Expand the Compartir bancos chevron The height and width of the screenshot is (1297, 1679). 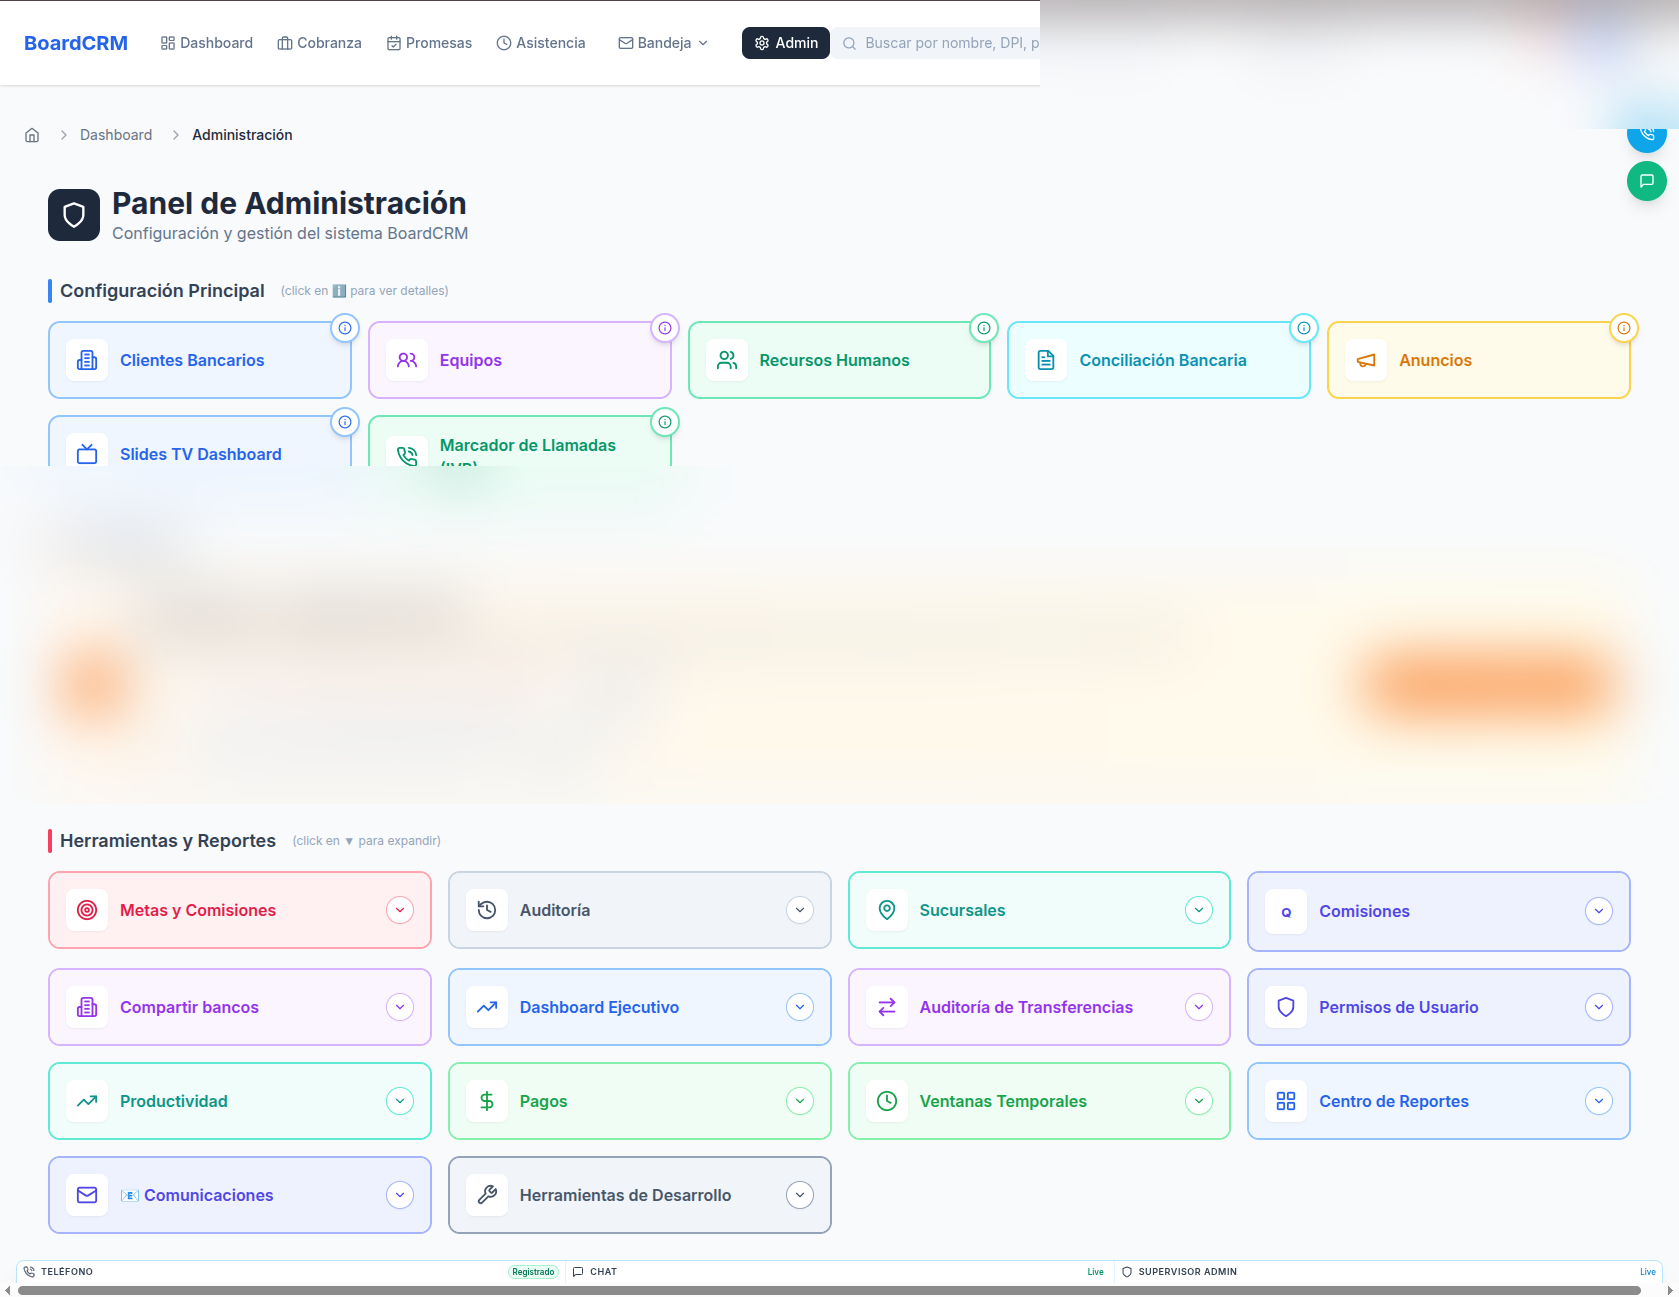pyautogui.click(x=400, y=1007)
